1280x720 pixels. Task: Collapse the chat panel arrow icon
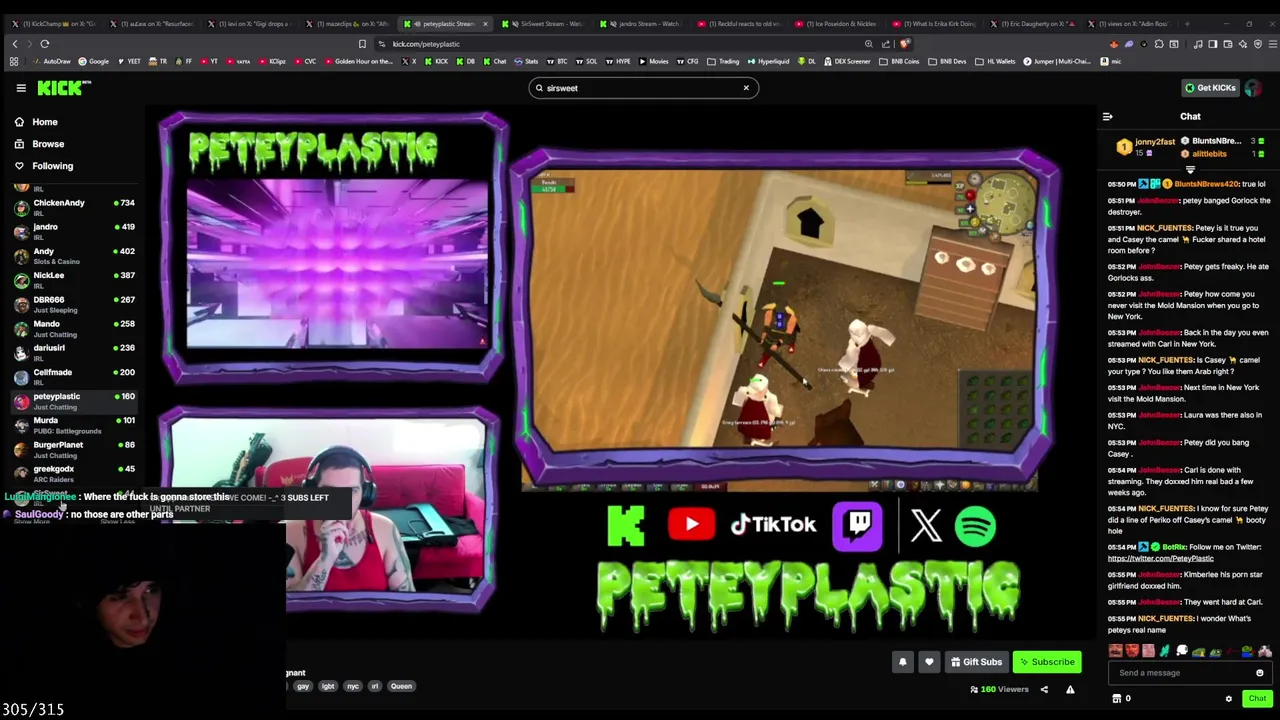coord(1107,117)
